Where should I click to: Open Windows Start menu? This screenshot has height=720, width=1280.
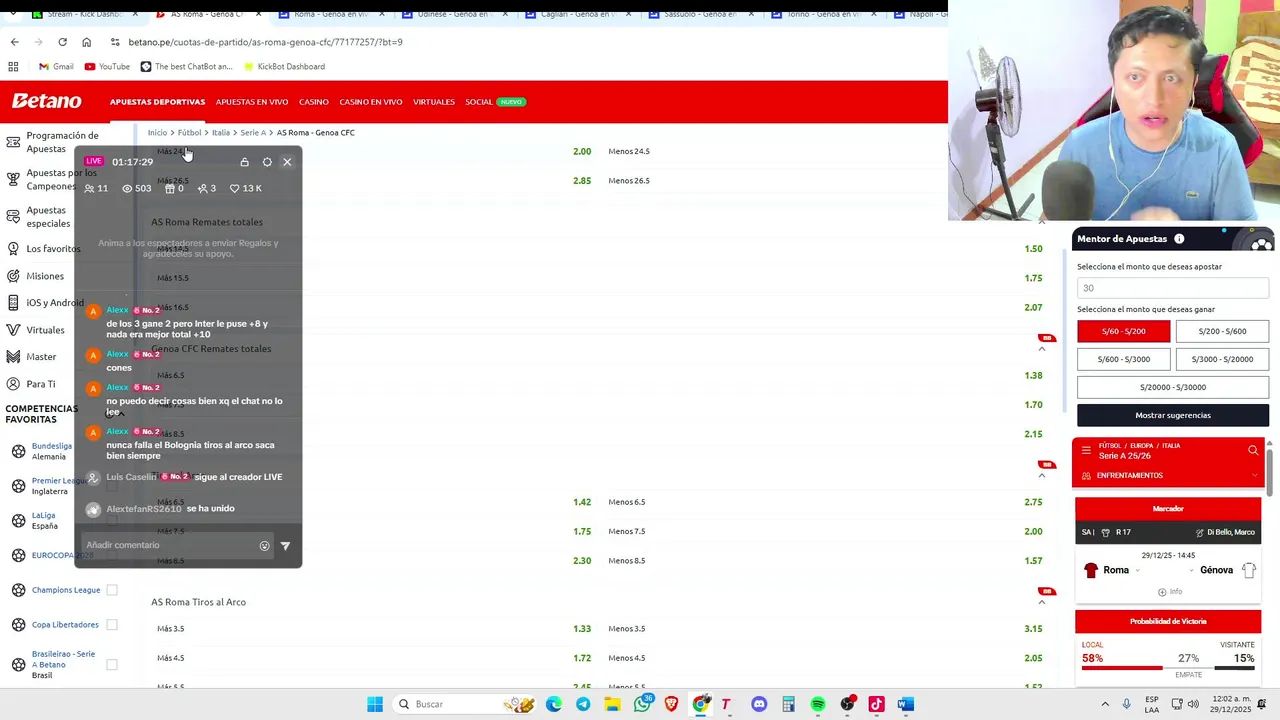(375, 704)
